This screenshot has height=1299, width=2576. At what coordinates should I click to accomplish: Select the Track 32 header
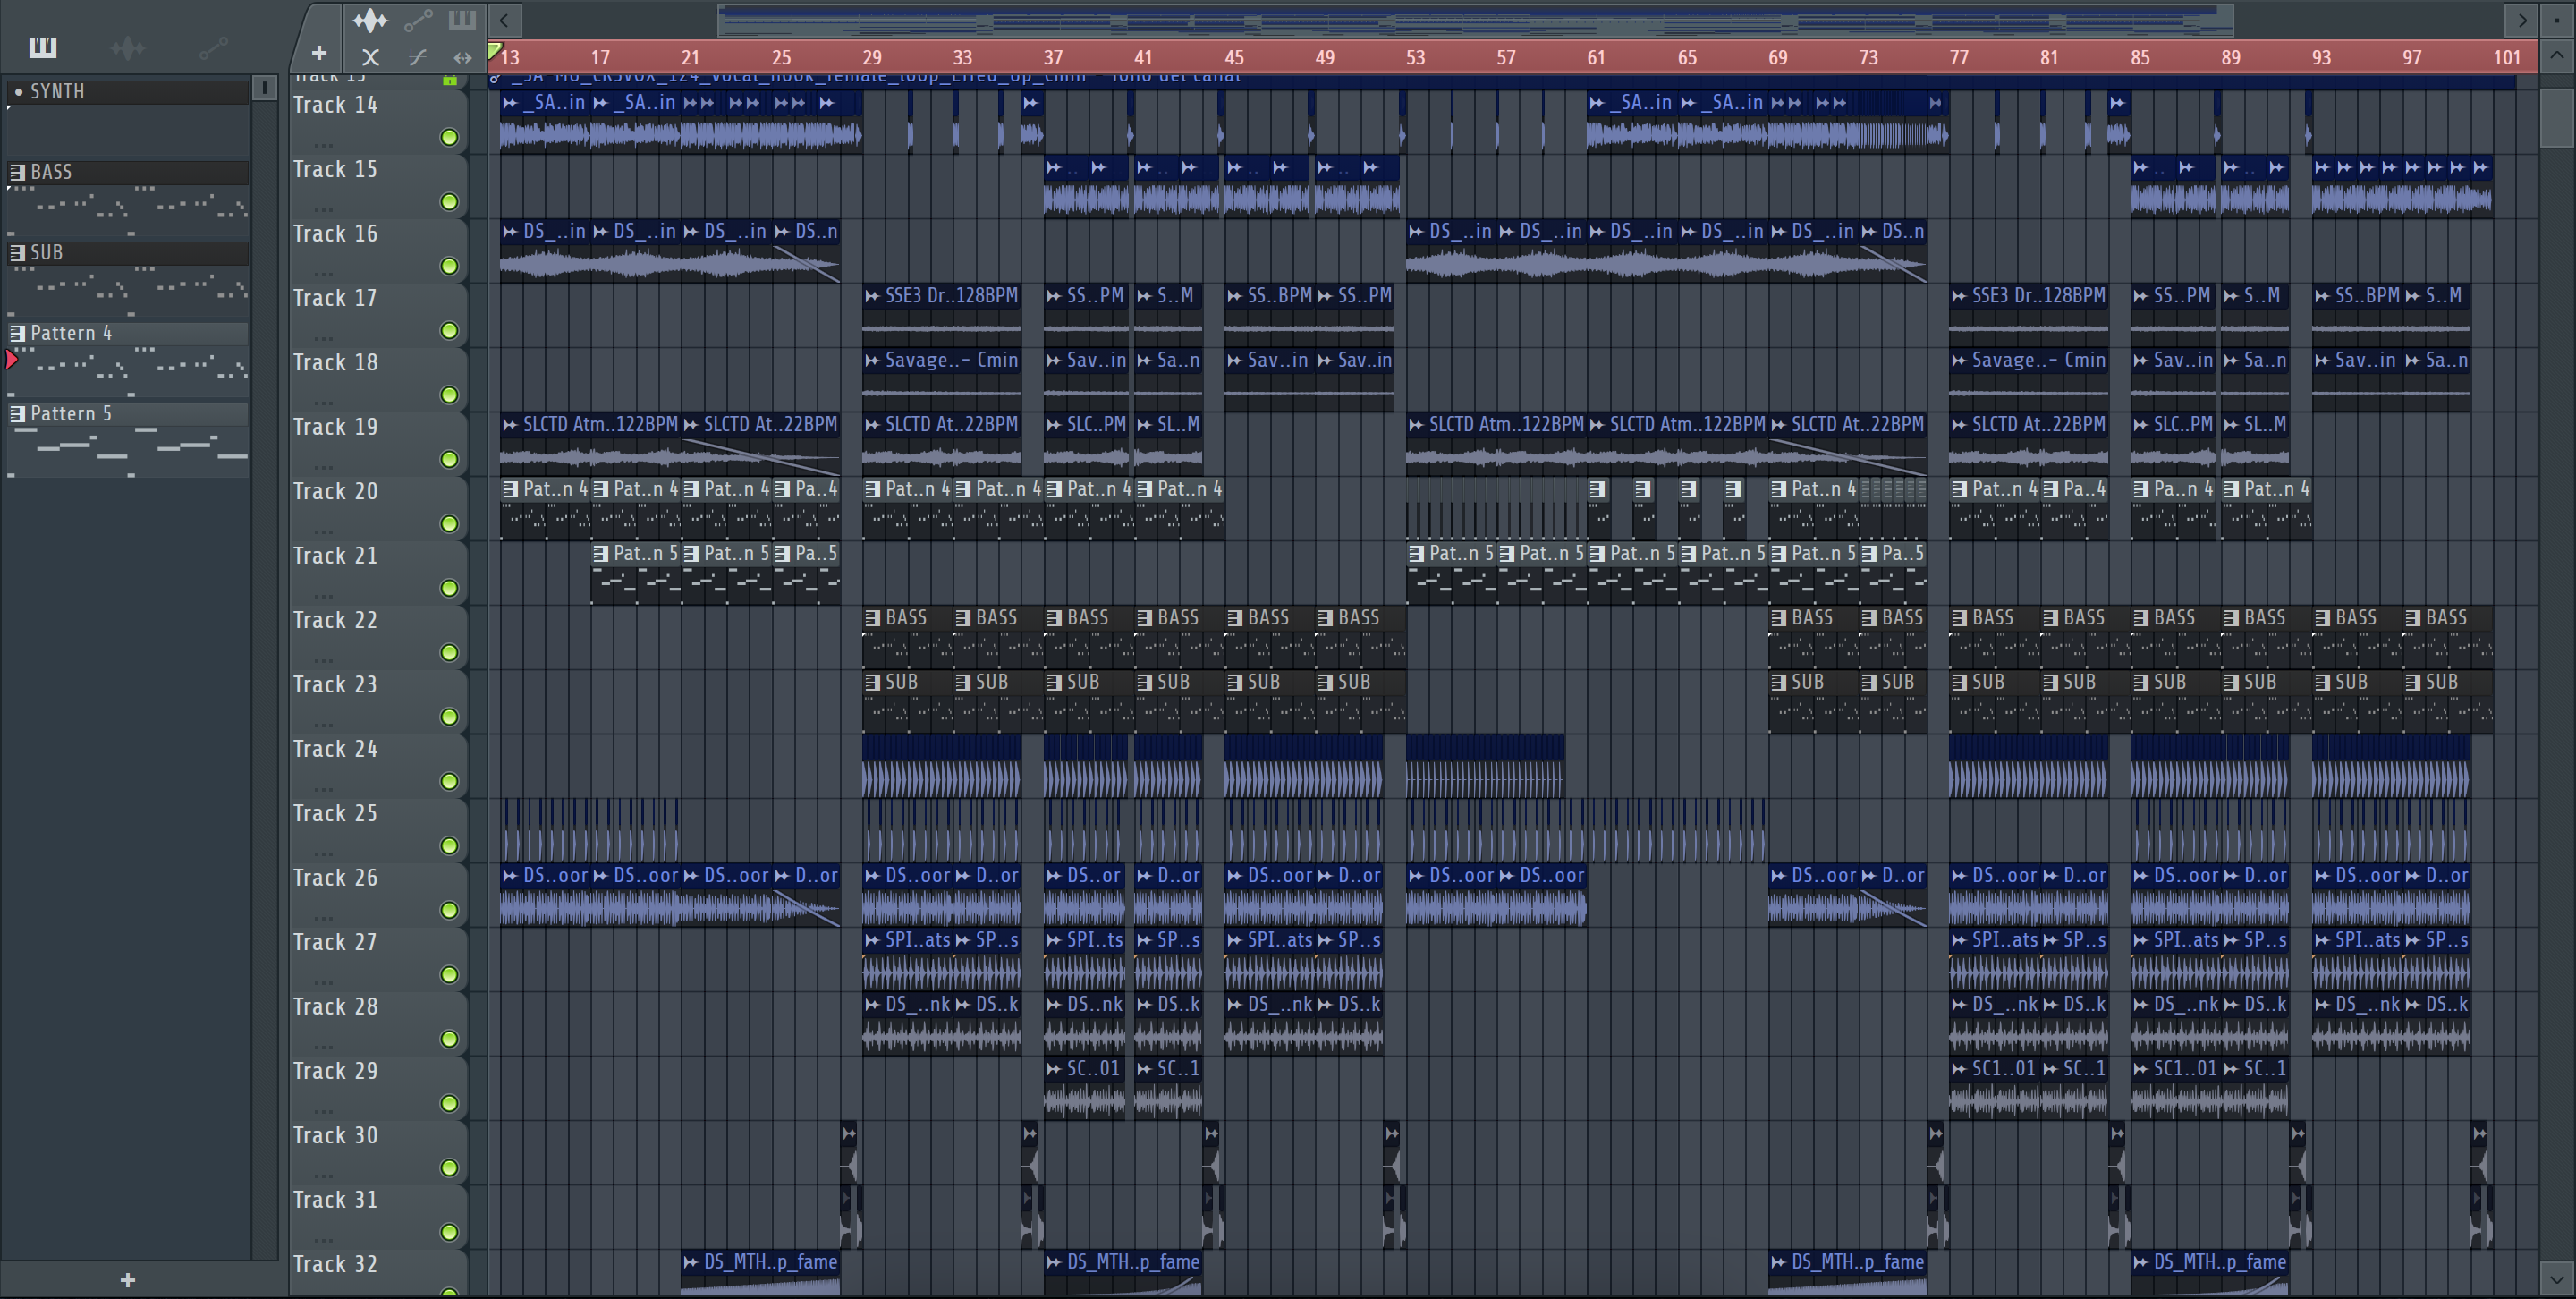tap(378, 1272)
